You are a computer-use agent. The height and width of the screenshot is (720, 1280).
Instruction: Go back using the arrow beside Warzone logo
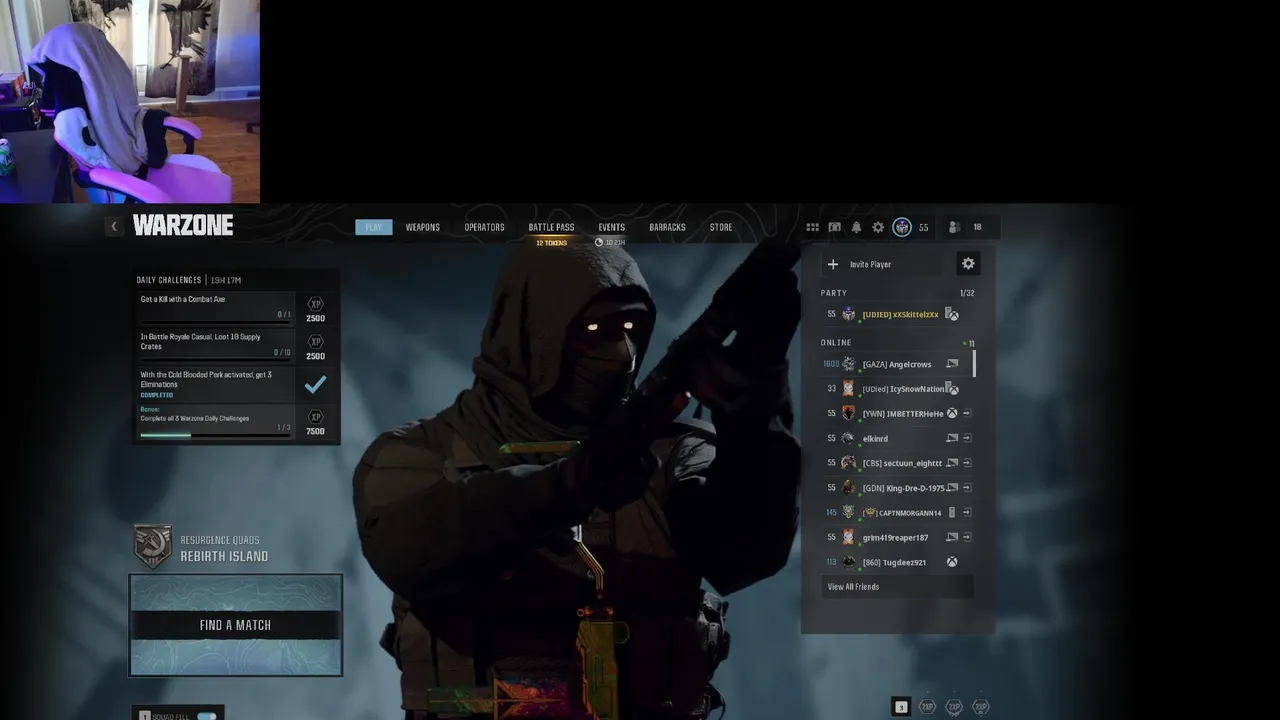coord(114,226)
